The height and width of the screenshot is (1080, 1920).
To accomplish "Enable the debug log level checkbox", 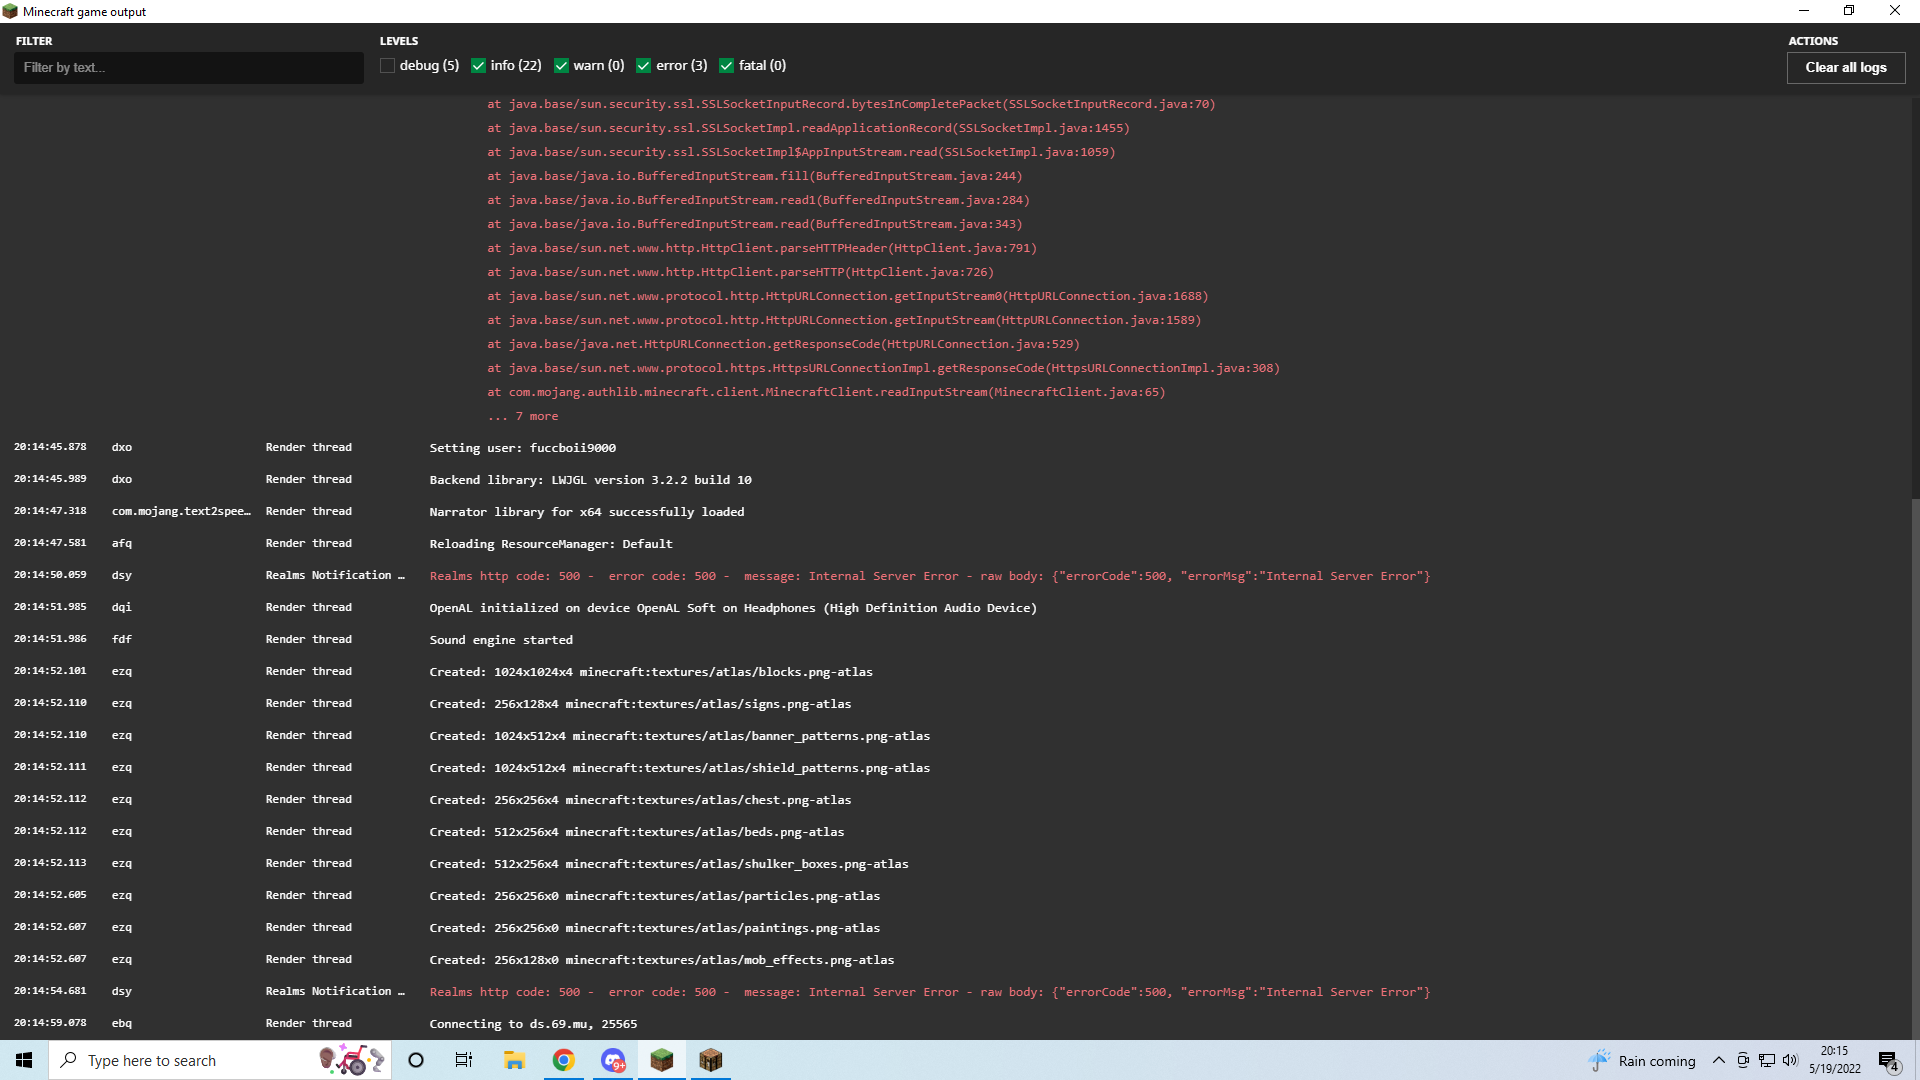I will point(387,65).
